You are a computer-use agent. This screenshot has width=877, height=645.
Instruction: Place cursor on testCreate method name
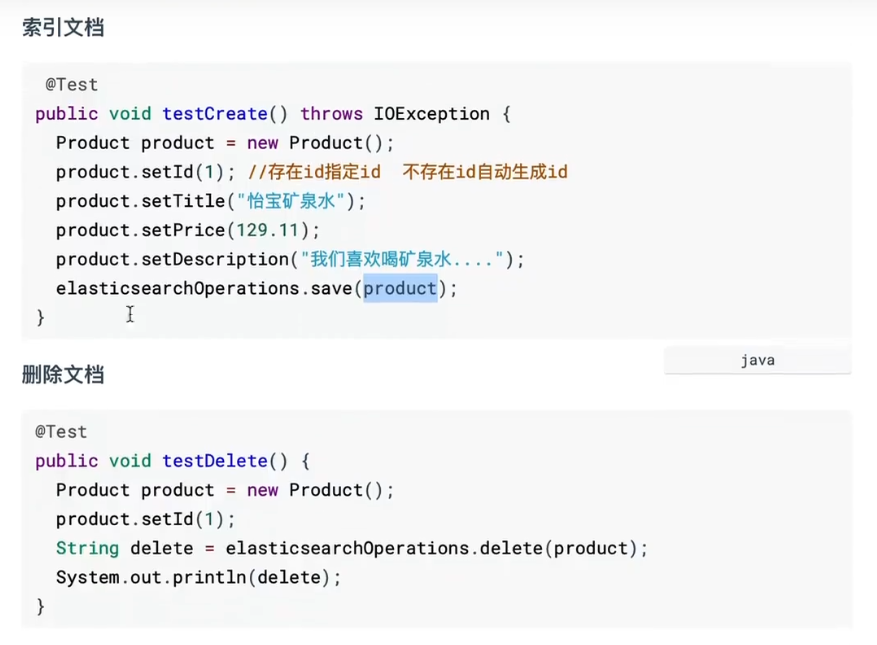click(x=215, y=114)
